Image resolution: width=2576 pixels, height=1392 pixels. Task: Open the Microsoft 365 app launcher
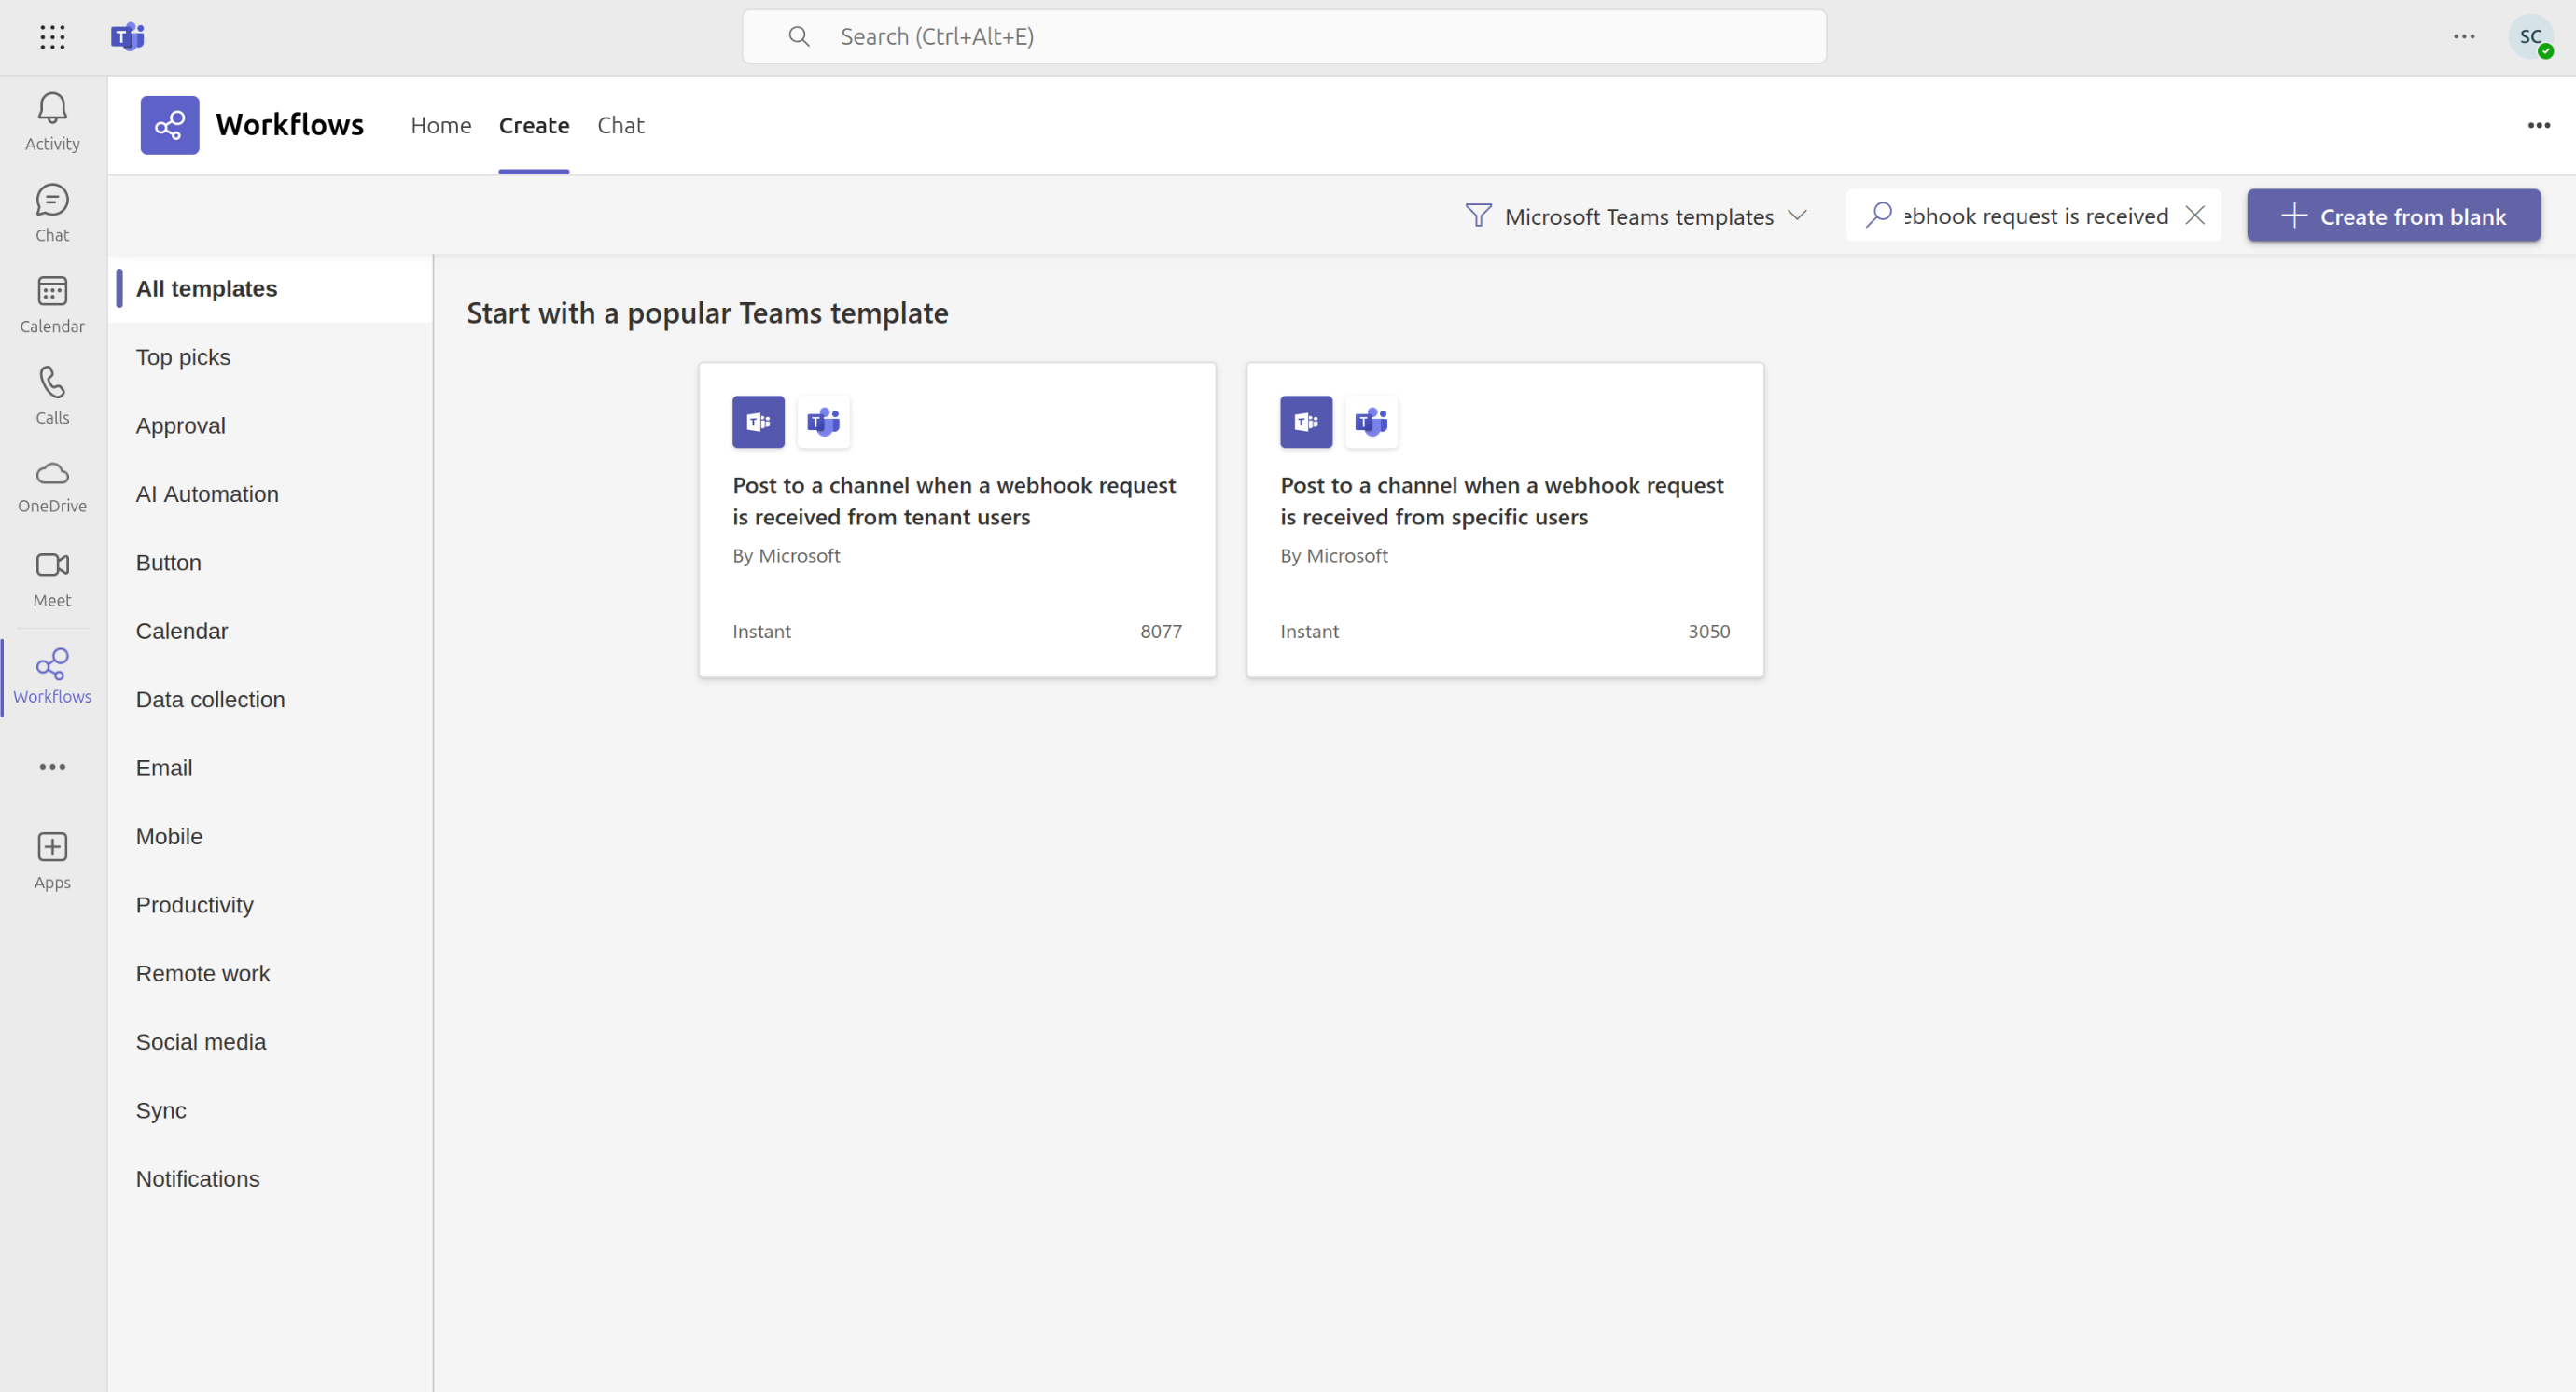(51, 37)
